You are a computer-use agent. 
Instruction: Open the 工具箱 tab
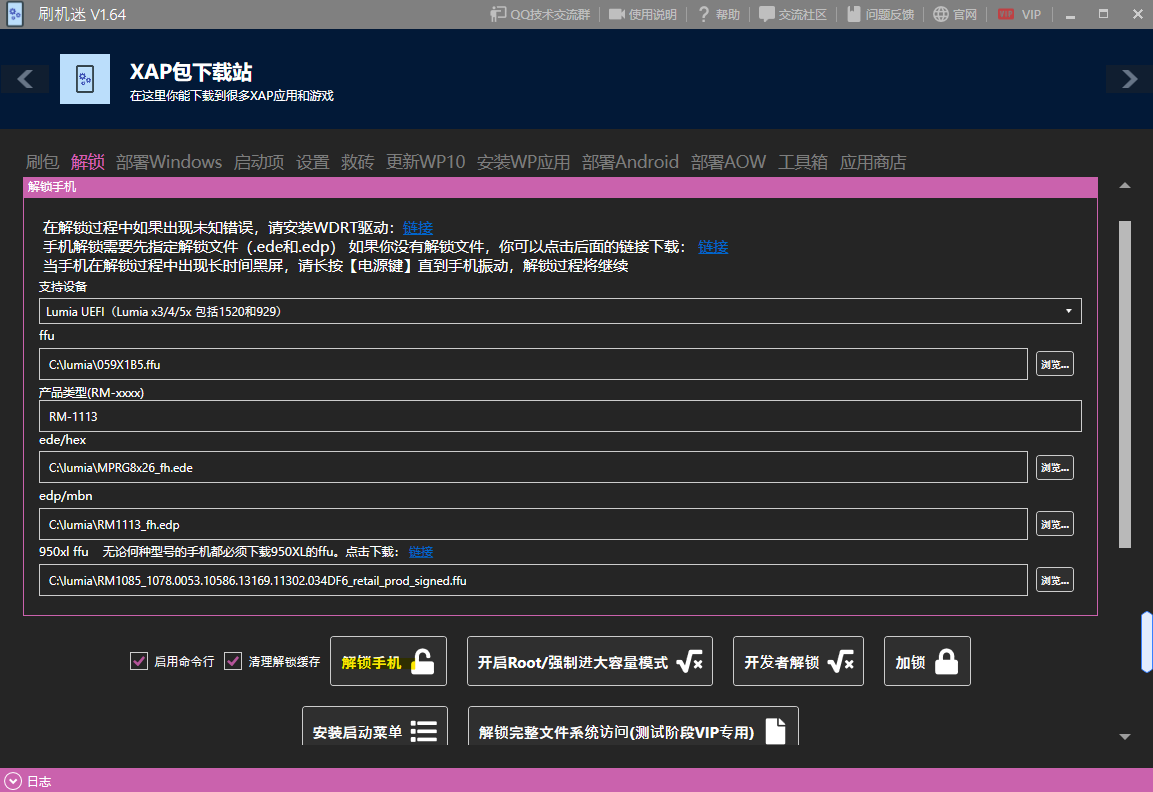pos(803,162)
